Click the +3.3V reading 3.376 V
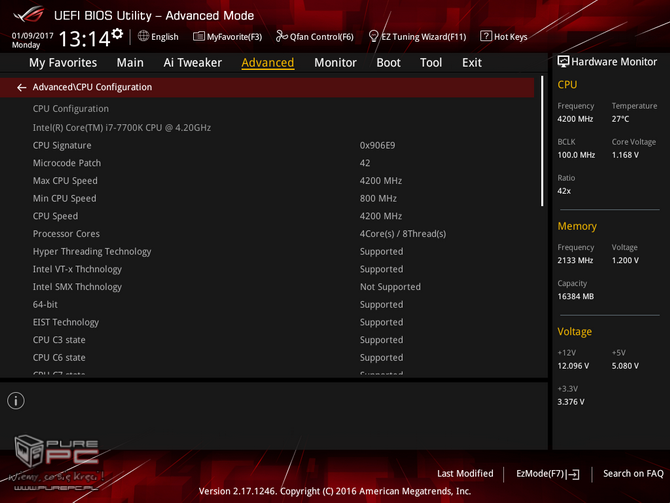 click(571, 402)
